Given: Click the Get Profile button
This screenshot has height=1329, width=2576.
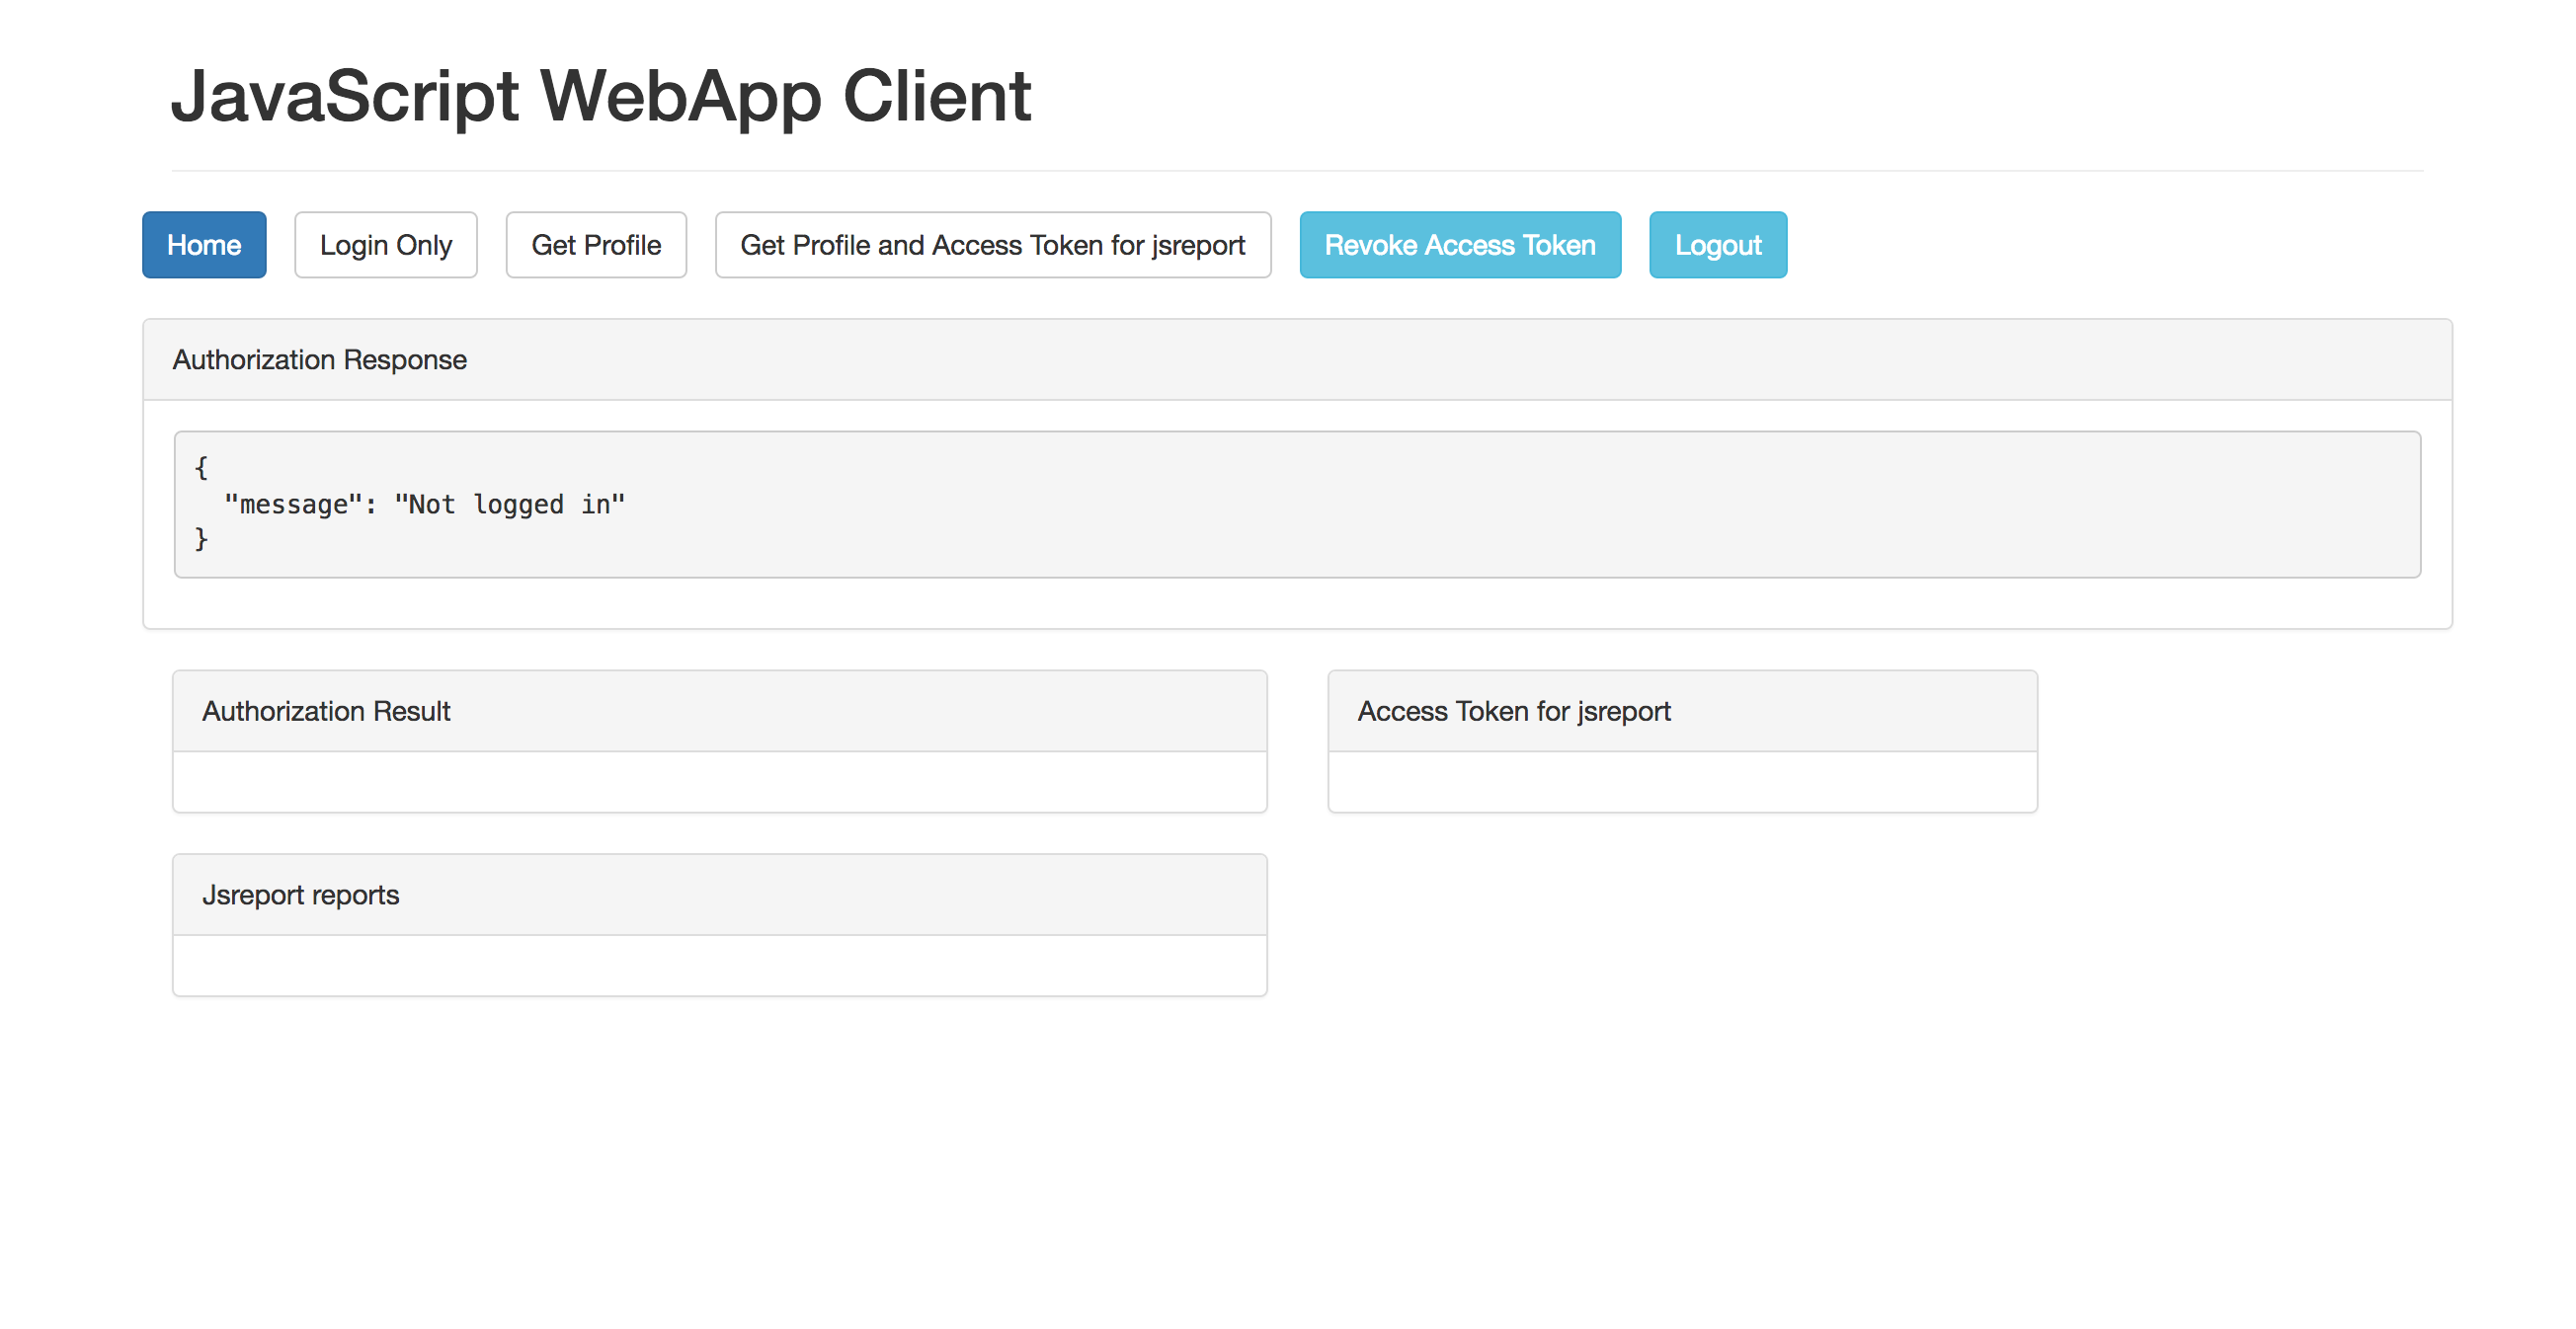Looking at the screenshot, I should coord(596,245).
